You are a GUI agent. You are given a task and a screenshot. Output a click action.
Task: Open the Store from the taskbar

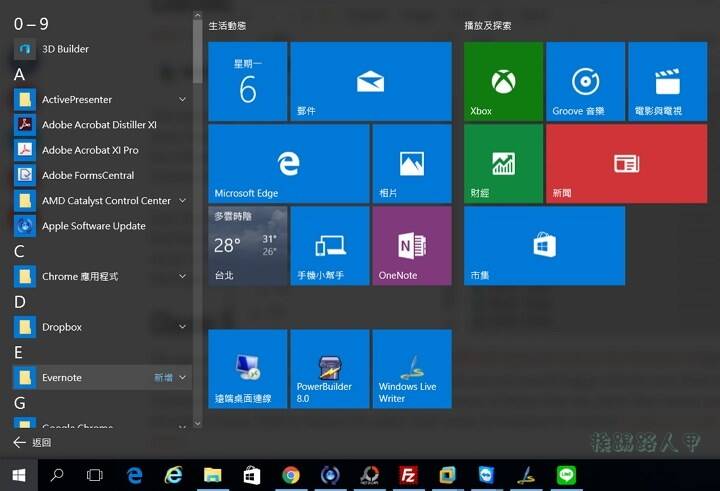point(252,475)
